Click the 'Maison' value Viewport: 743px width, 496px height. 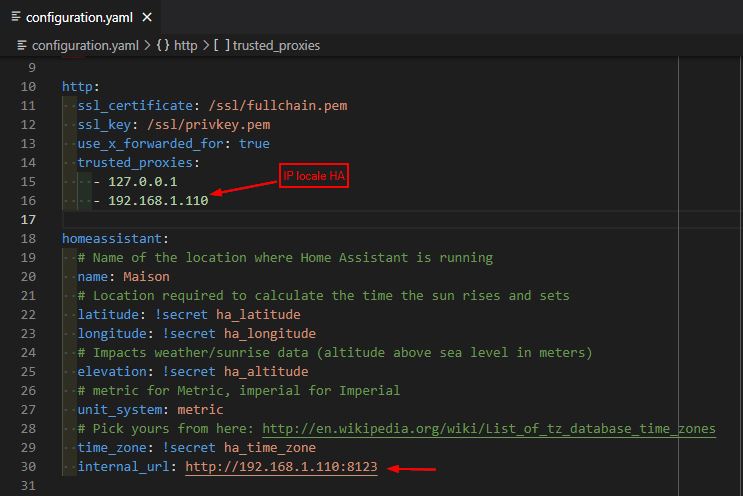click(x=146, y=277)
